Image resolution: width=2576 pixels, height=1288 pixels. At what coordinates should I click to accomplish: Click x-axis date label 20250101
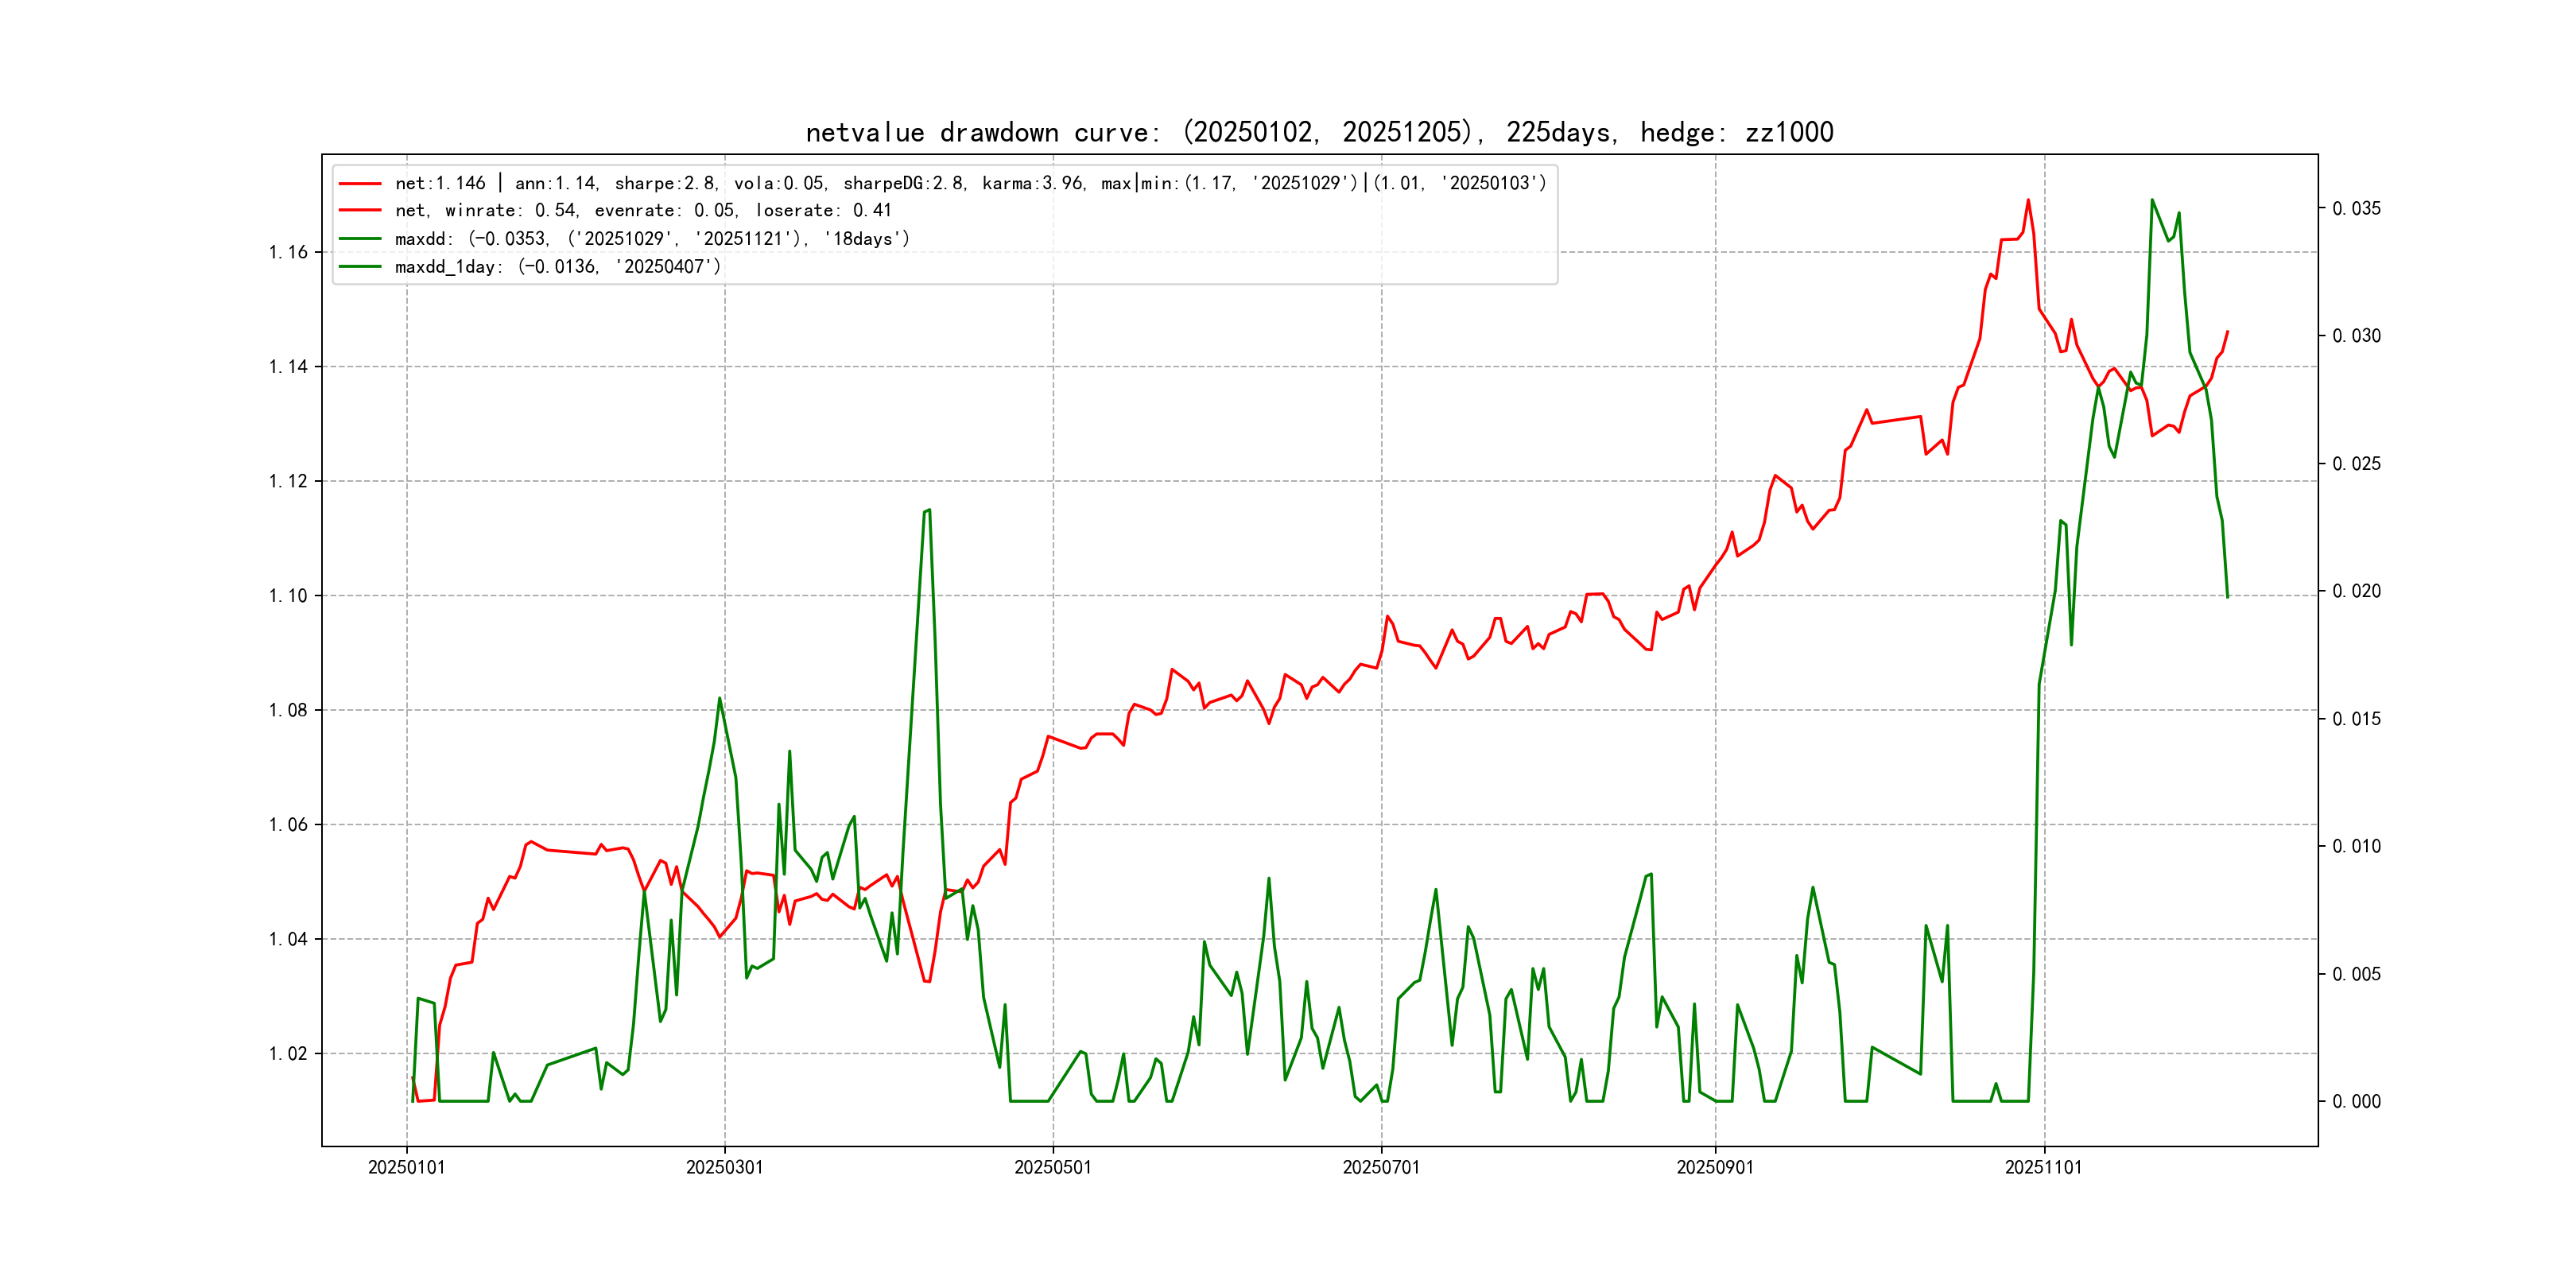pos(406,1168)
